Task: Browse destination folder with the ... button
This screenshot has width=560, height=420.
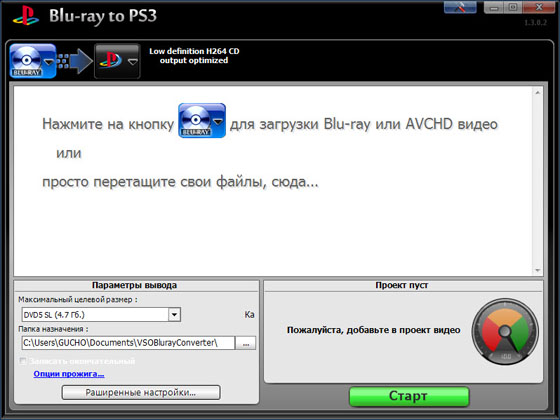Action: 246,343
